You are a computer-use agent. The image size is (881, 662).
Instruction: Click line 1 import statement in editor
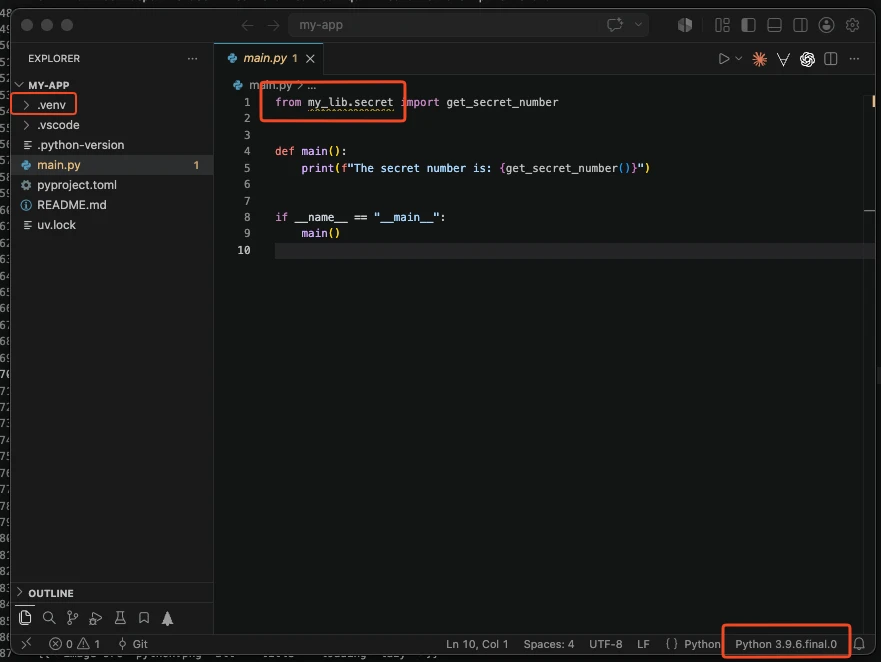pos(416,102)
